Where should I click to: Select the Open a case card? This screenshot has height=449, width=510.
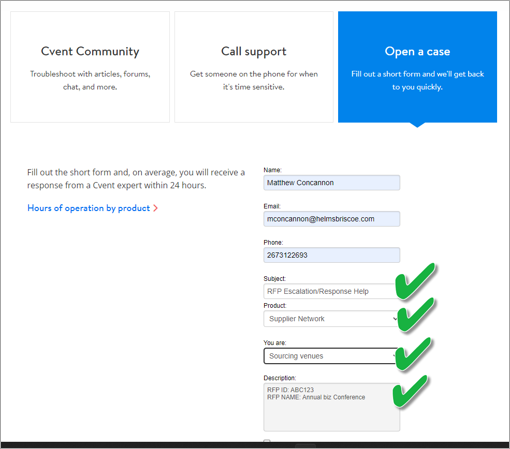click(x=417, y=67)
